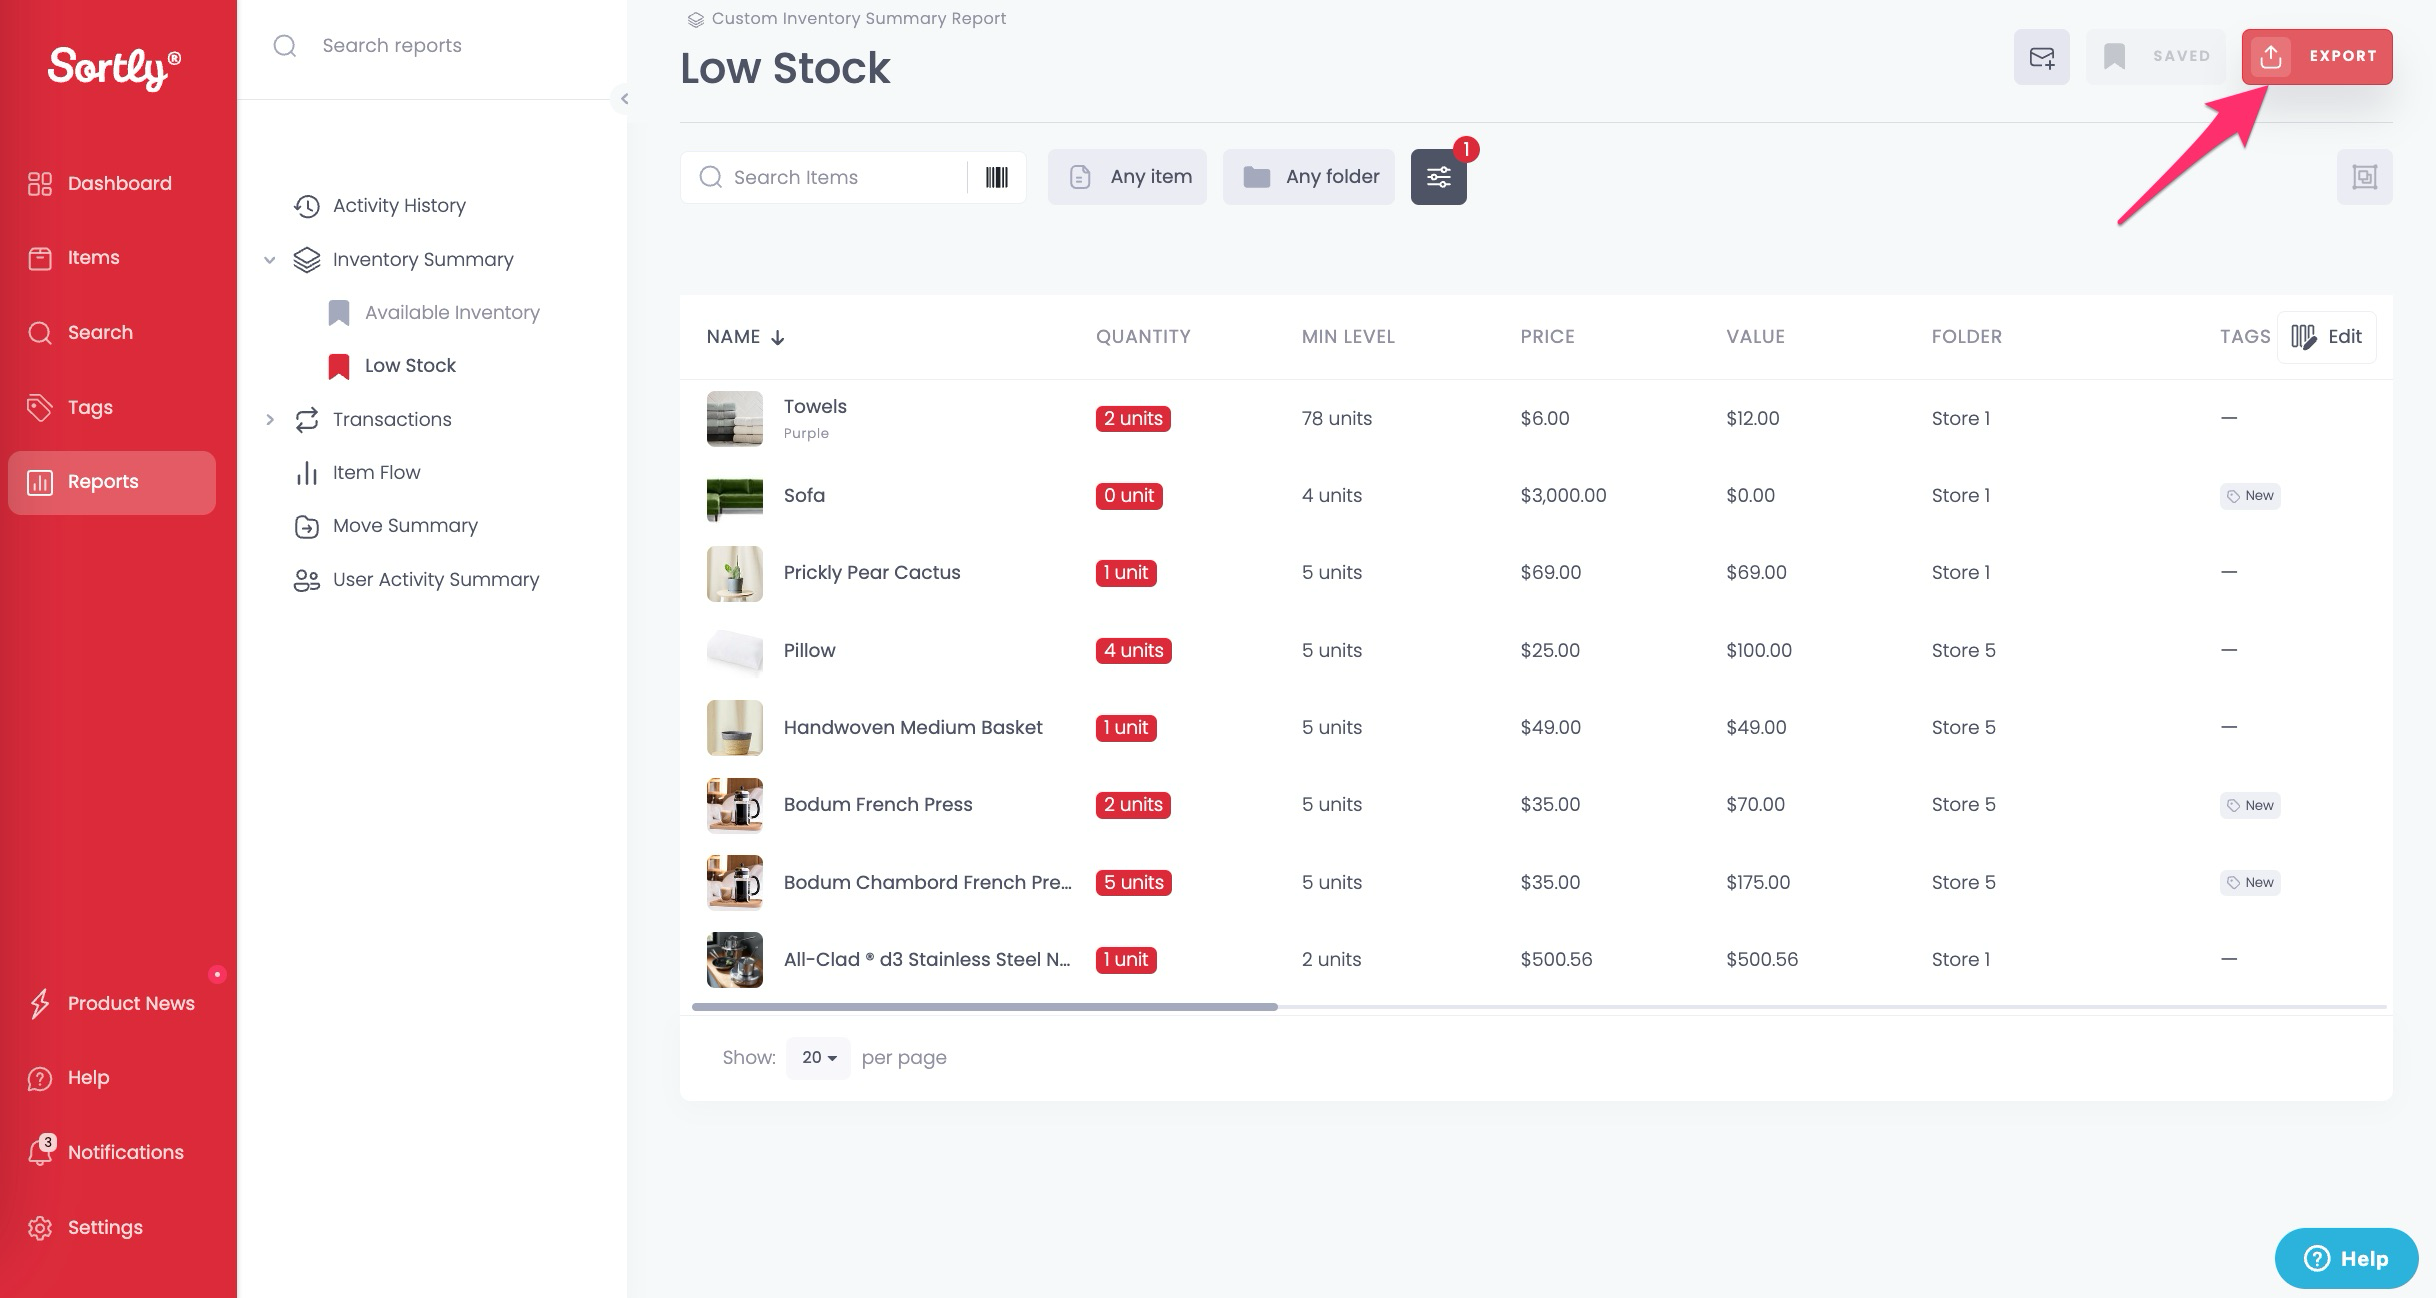Open the filters panel with active filter badge
This screenshot has height=1298, width=2436.
[x=1438, y=176]
